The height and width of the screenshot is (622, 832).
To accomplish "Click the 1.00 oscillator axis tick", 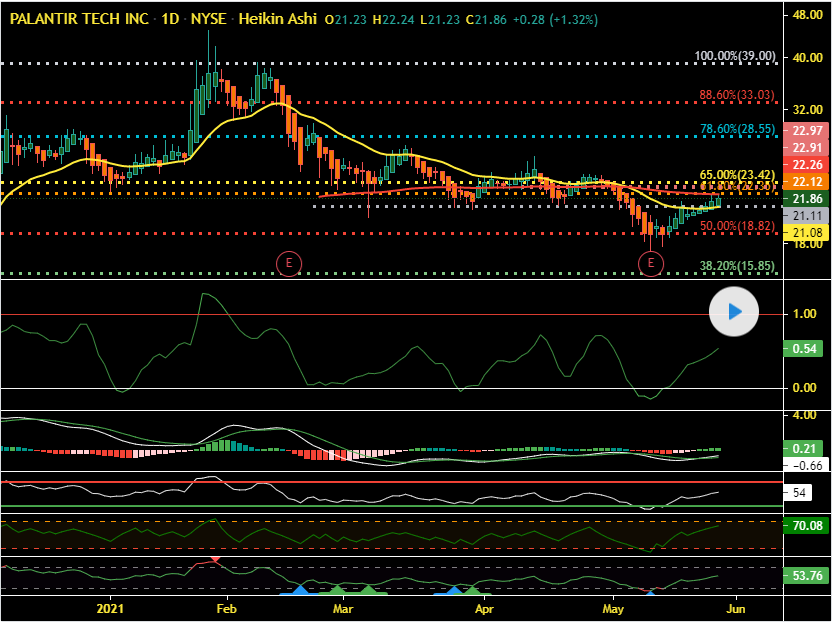I will click(x=804, y=314).
